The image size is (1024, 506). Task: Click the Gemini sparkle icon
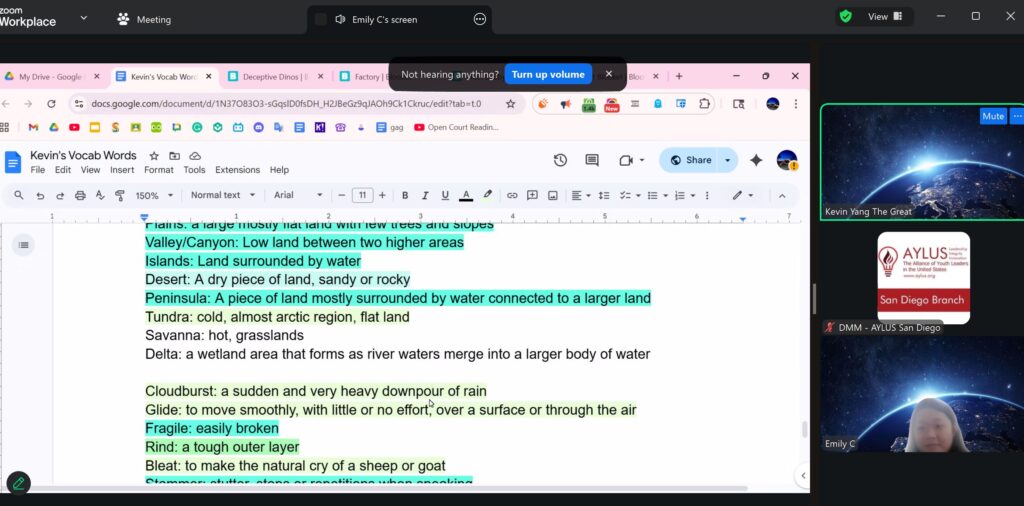coord(756,160)
